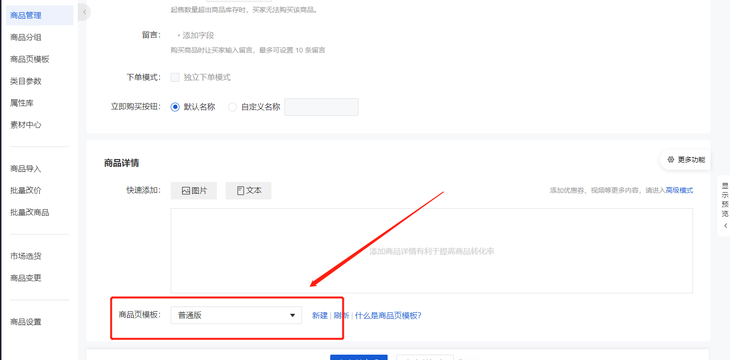Screen dimensions: 730x360
Task: Go to 市场选货
Action: click(x=26, y=256)
